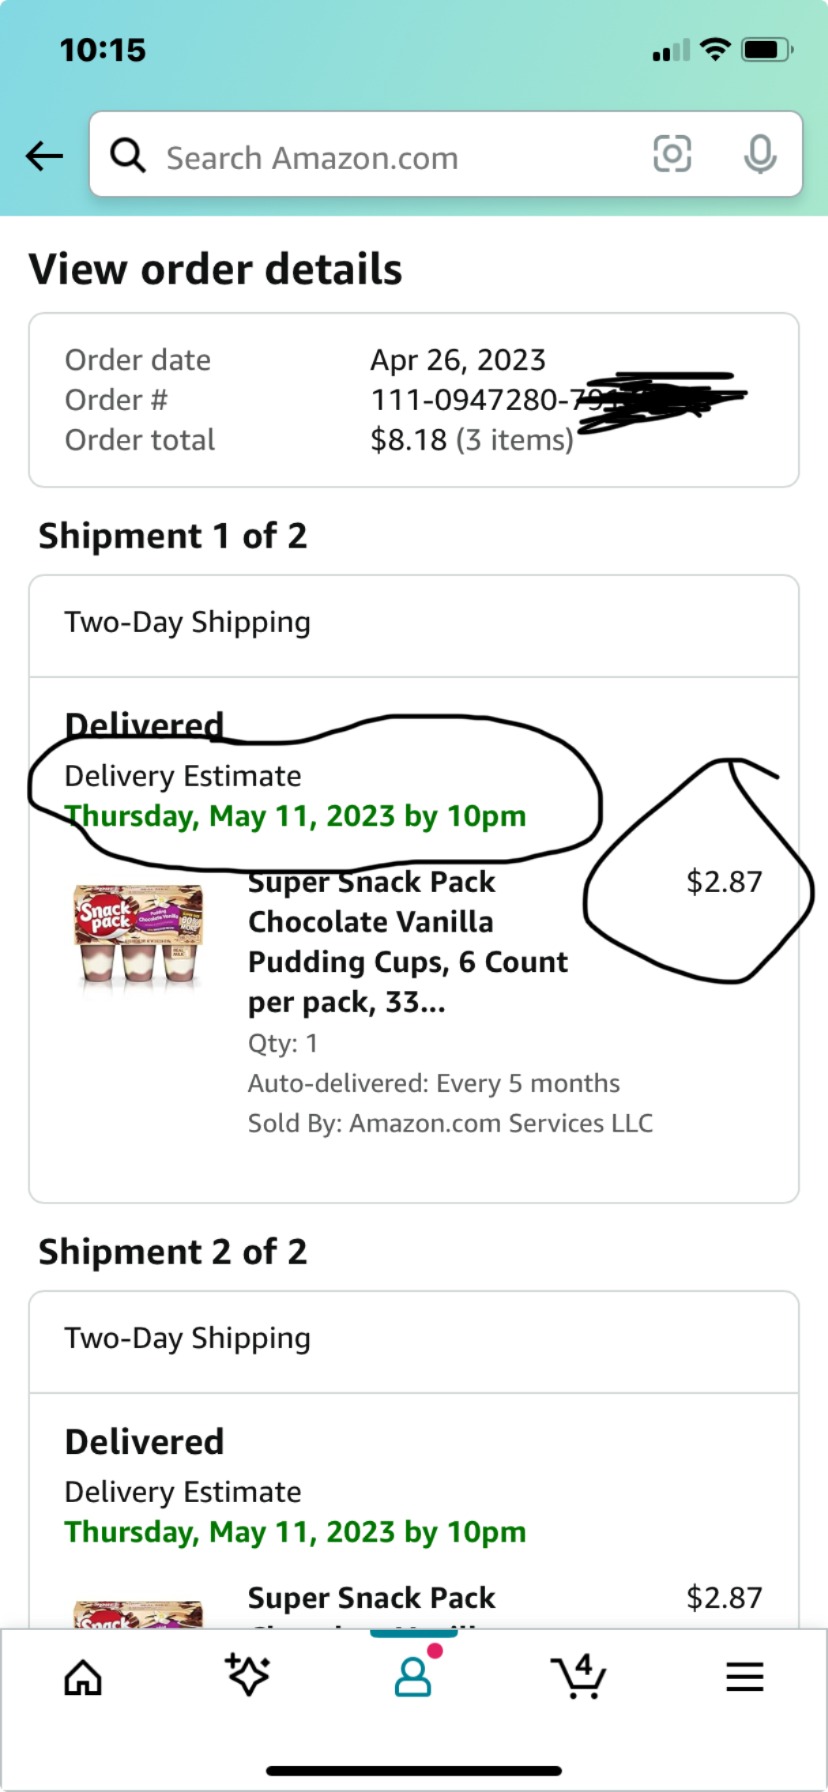Image resolution: width=828 pixels, height=1792 pixels.
Task: Select the $2.87 circled price
Action: coord(723,881)
